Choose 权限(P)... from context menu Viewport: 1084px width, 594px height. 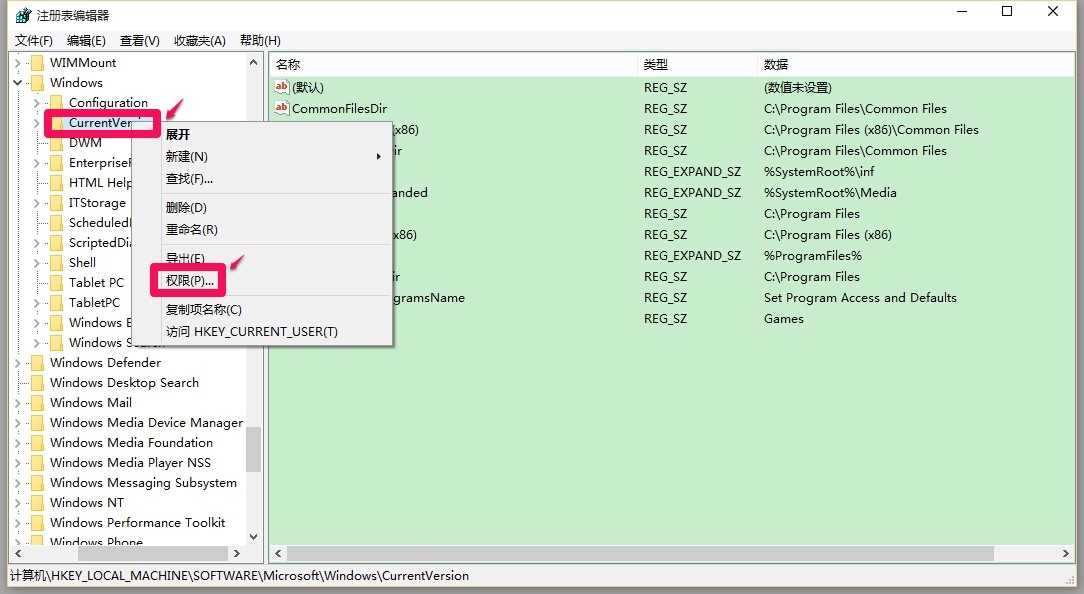[190, 280]
